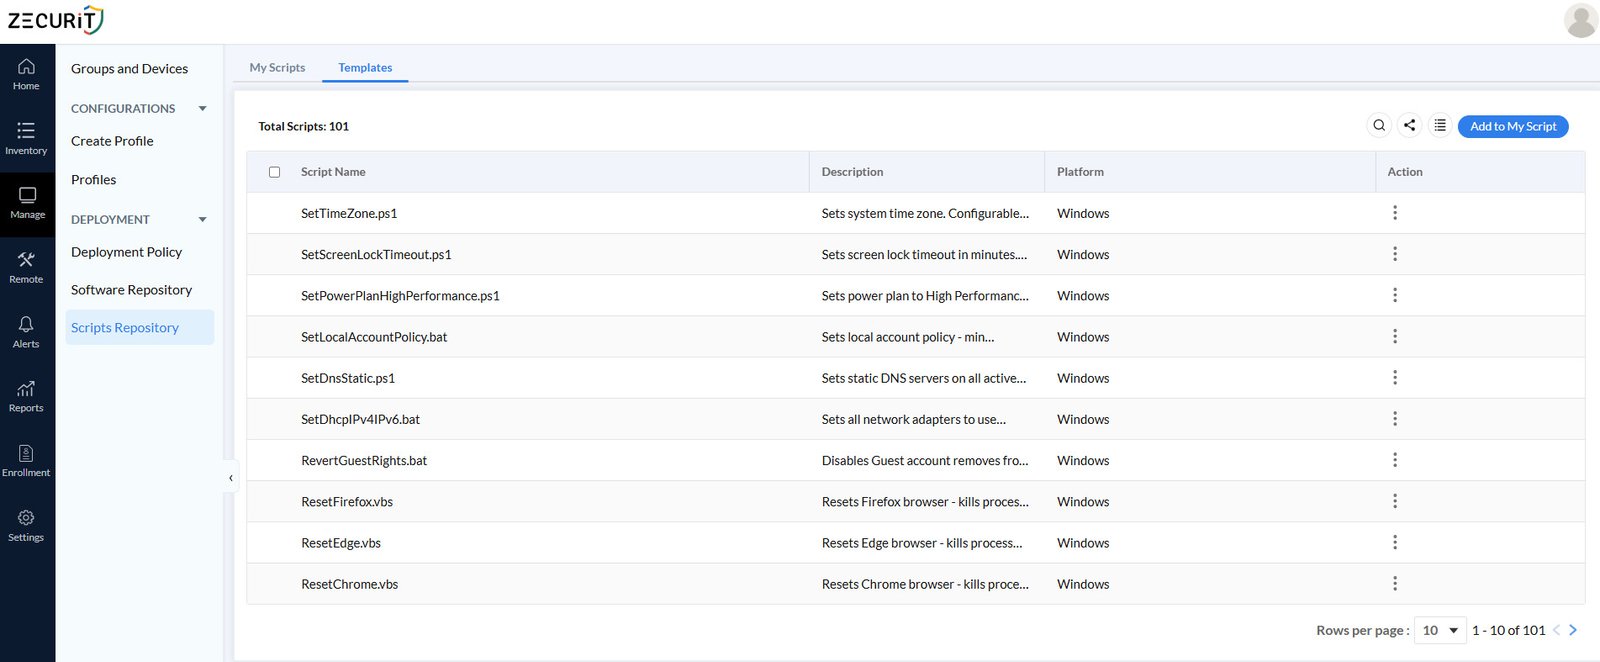
Task: Select the Templates tab
Action: 365,67
